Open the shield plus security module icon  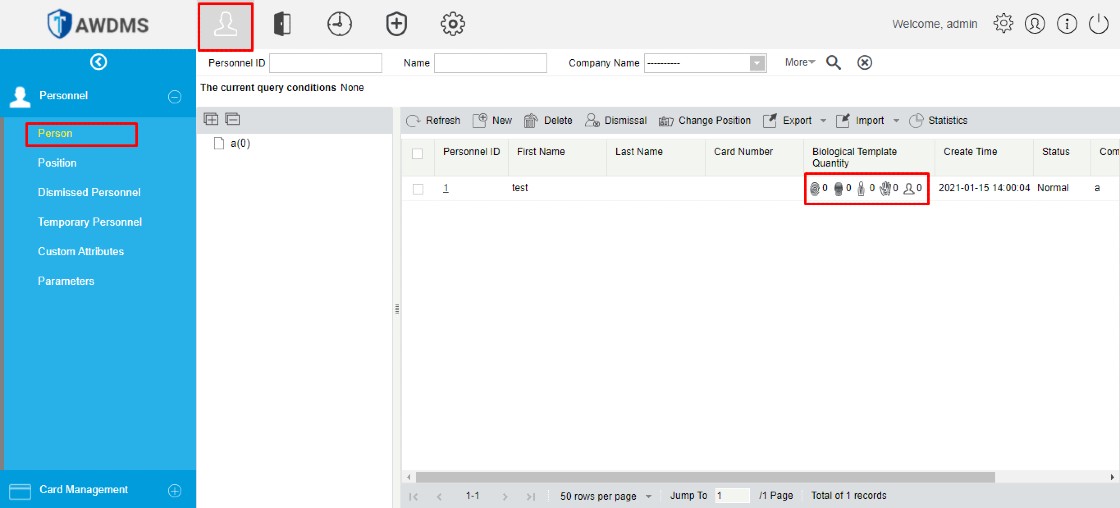pos(396,24)
